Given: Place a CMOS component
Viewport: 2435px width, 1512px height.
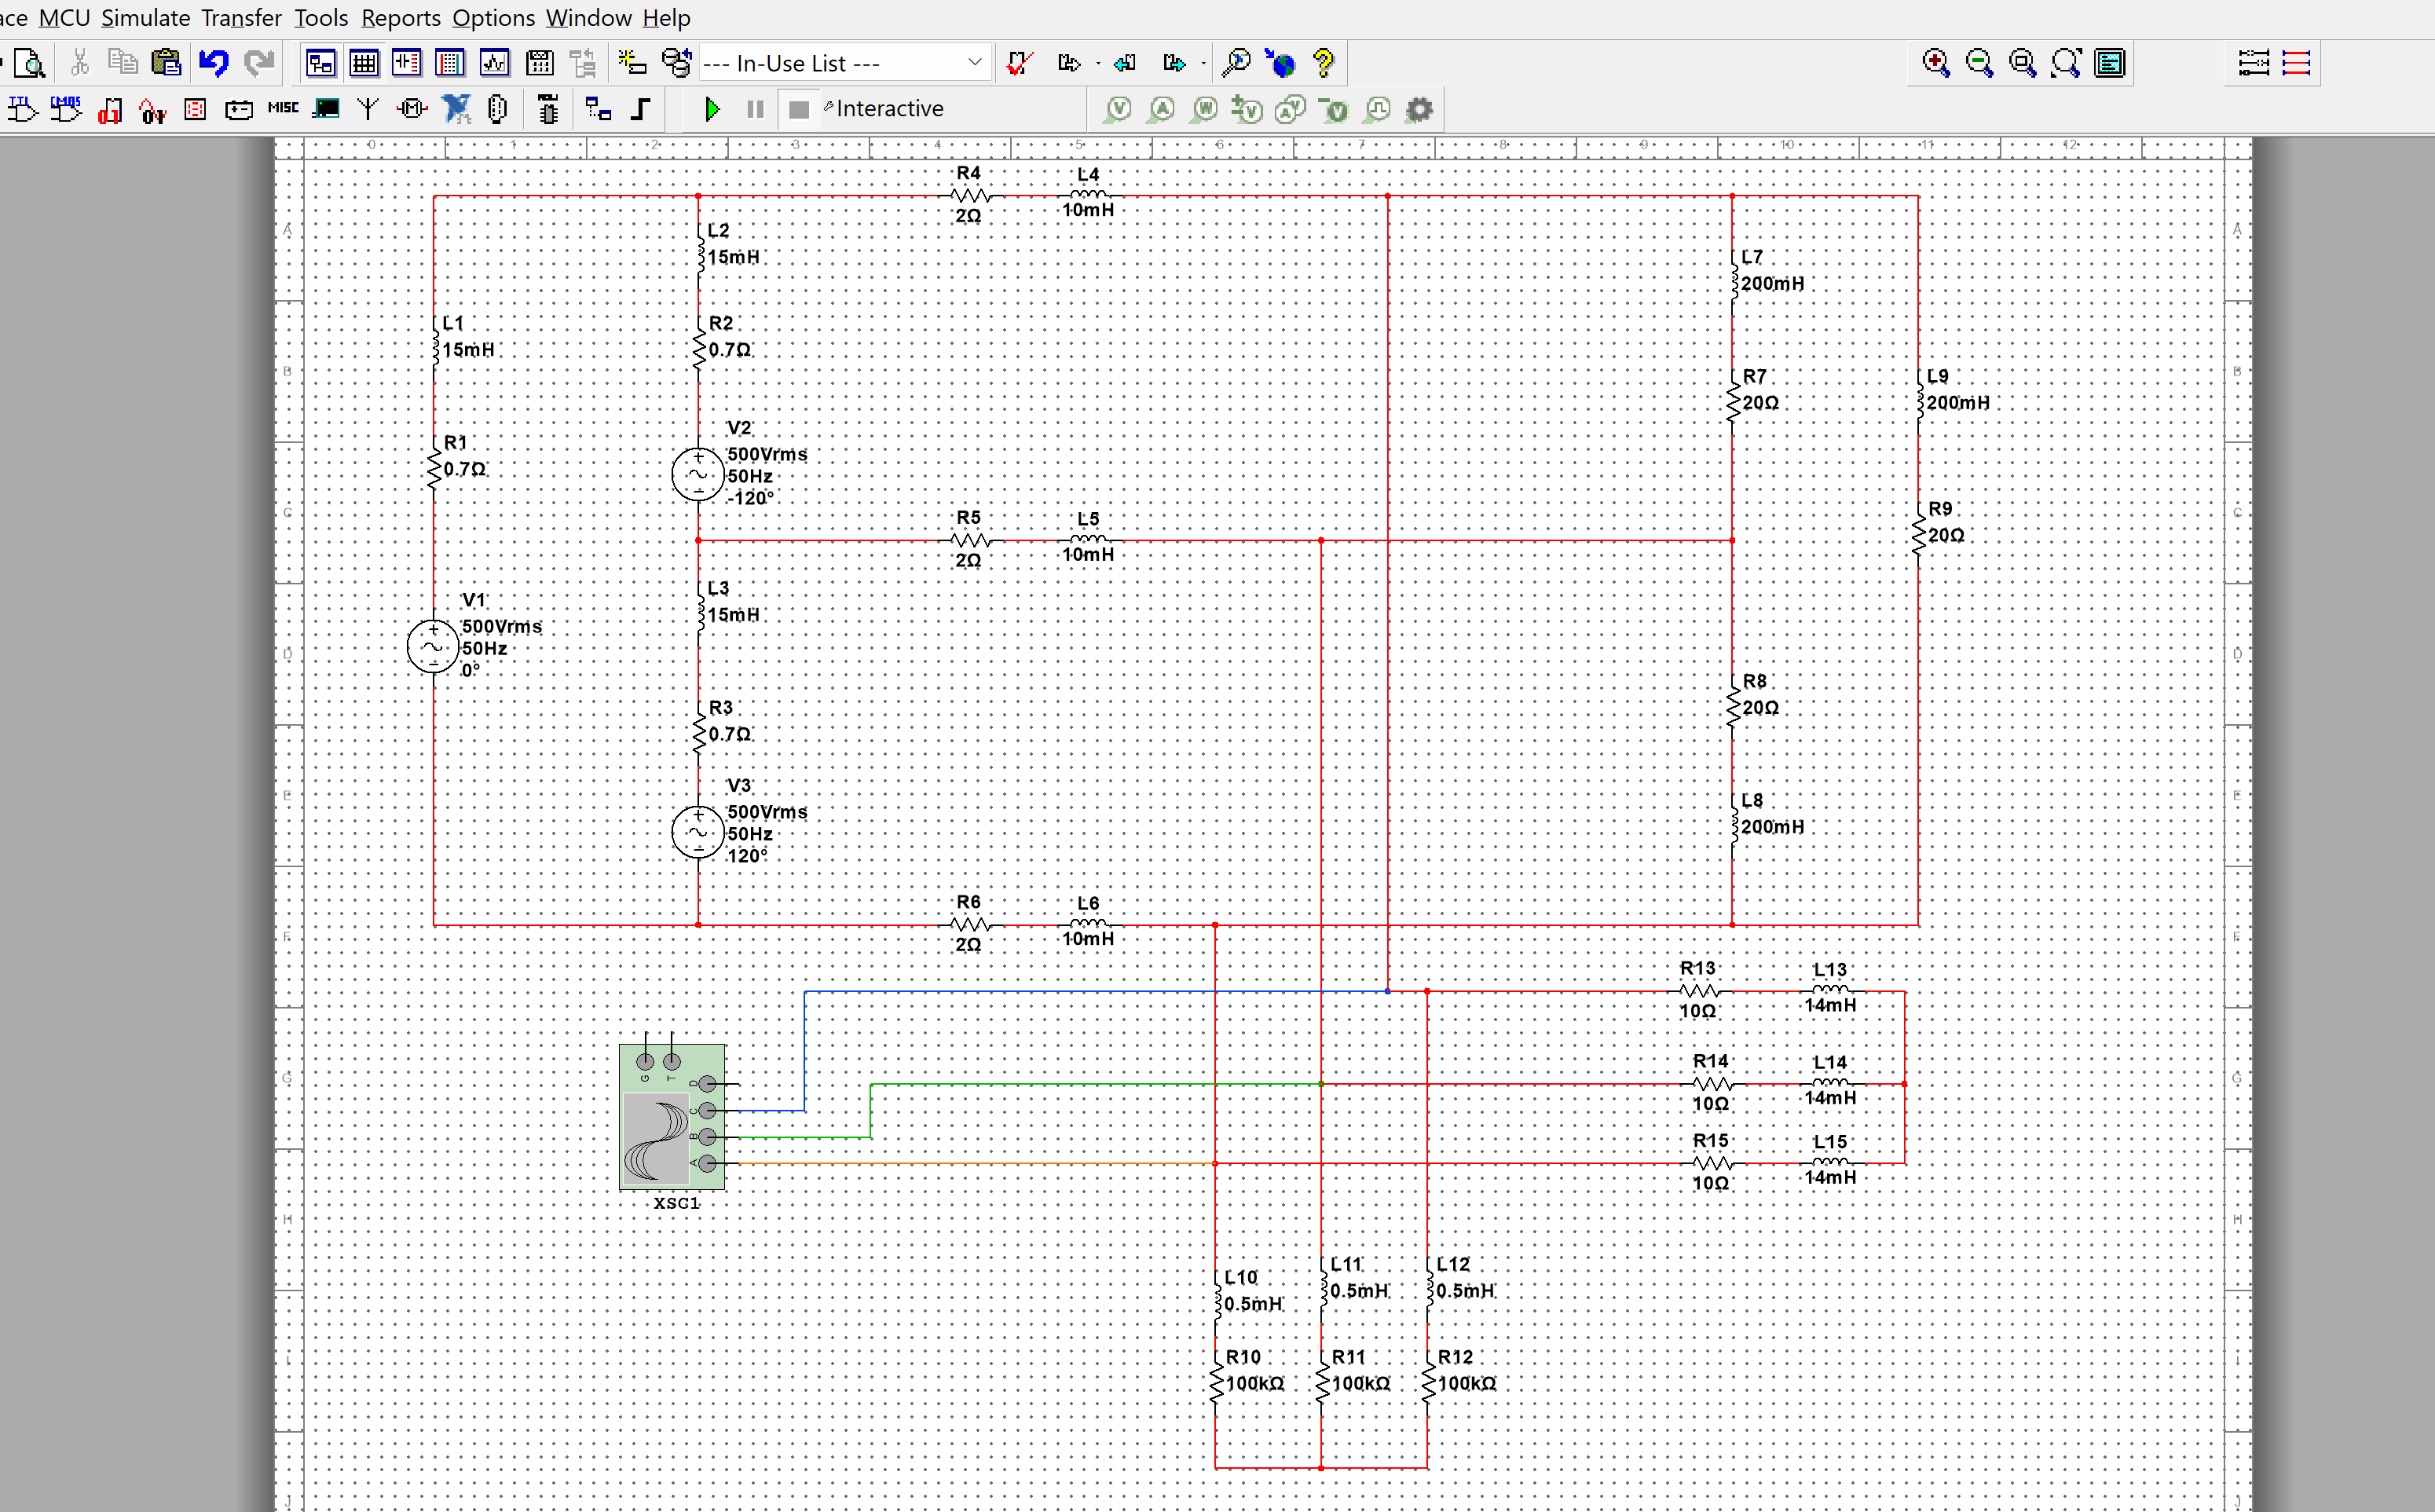Looking at the screenshot, I should [66, 109].
